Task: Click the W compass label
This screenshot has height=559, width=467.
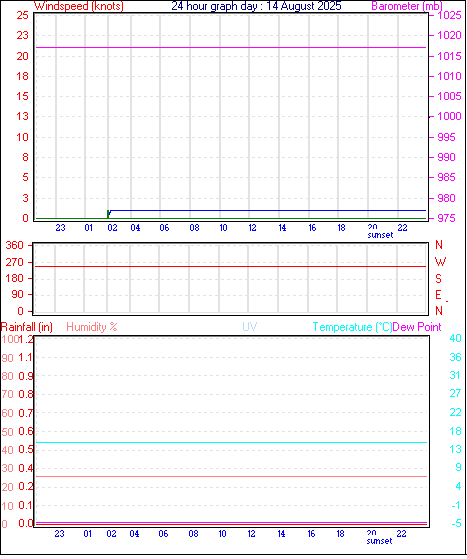Action: click(x=440, y=262)
